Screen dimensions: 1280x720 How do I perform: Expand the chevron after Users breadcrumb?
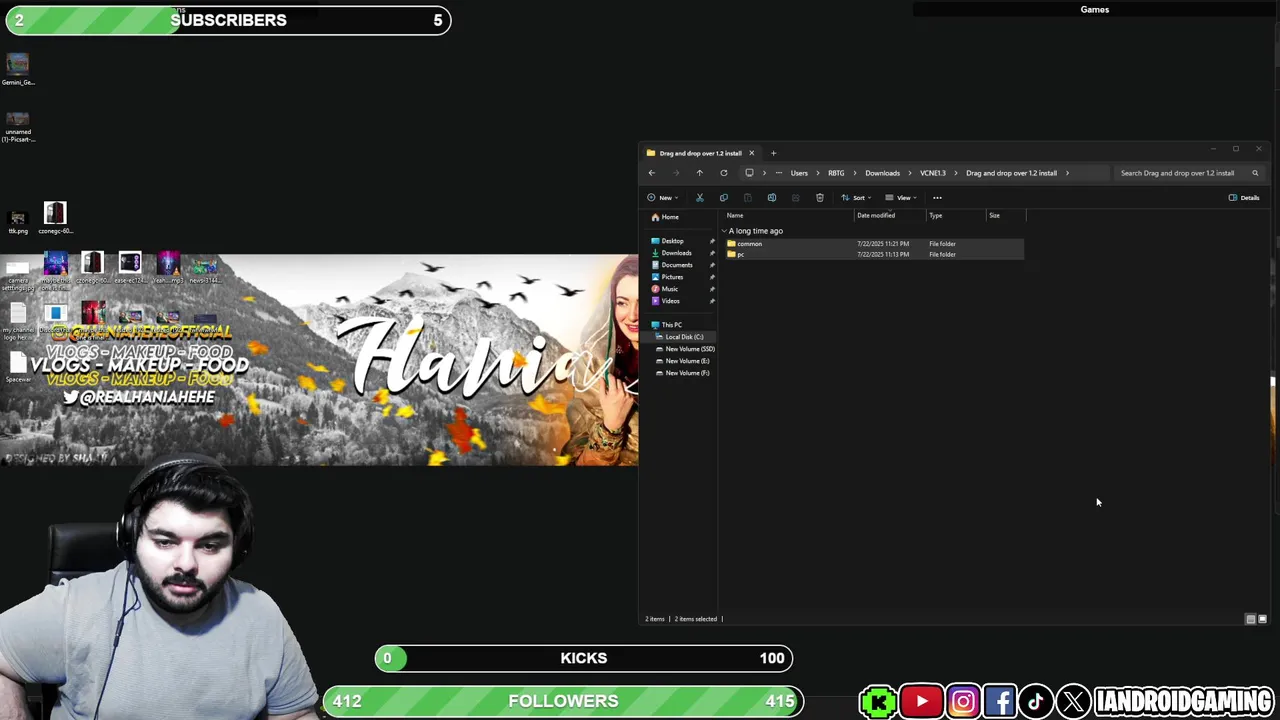[x=817, y=173]
